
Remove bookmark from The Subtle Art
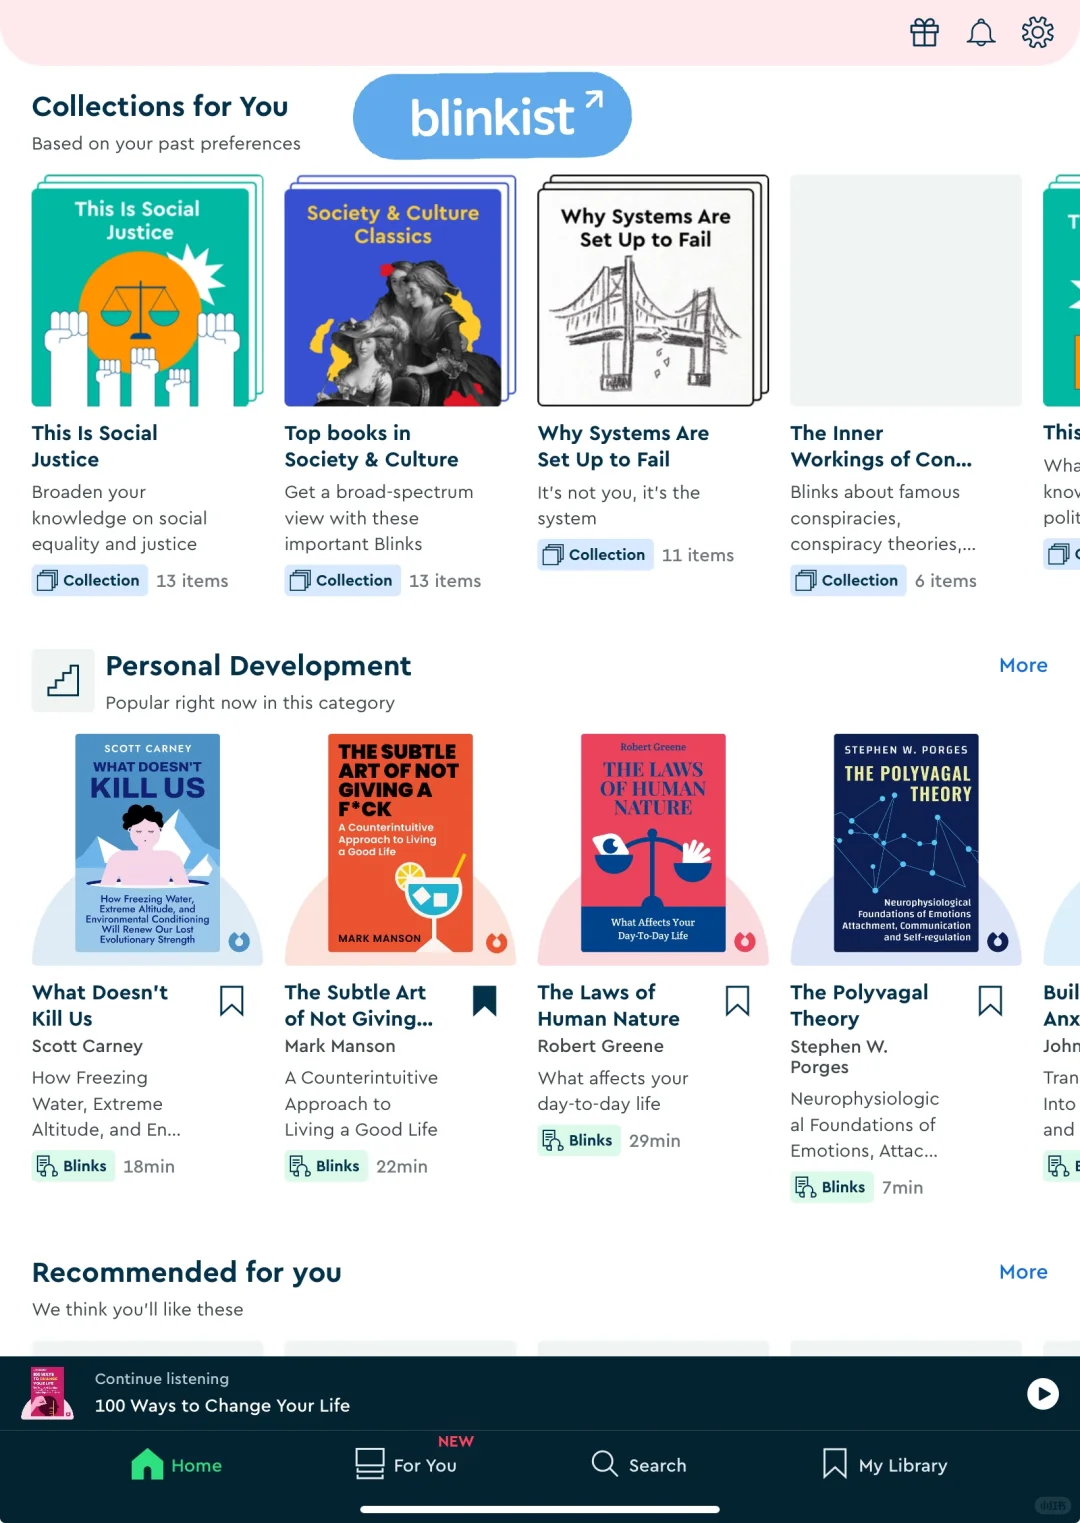pyautogui.click(x=485, y=1000)
